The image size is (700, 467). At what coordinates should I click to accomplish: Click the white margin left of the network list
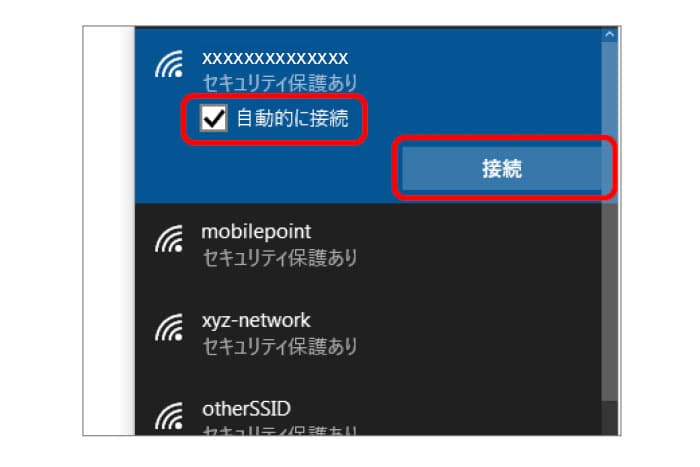click(109, 230)
